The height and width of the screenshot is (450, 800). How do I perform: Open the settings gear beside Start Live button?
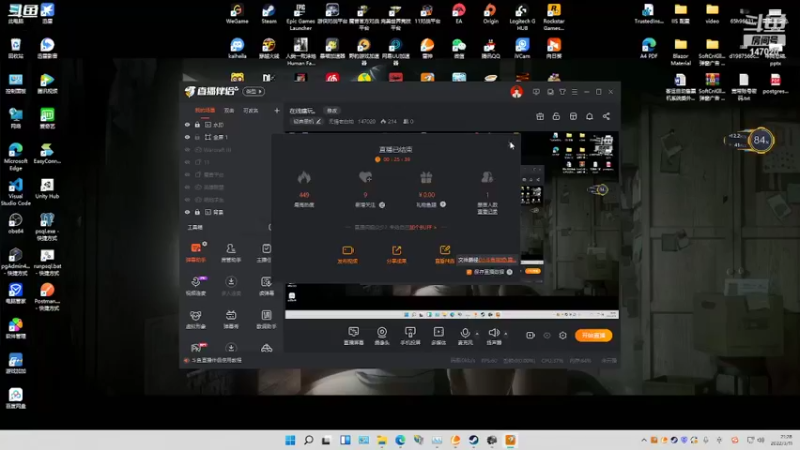[x=563, y=335]
